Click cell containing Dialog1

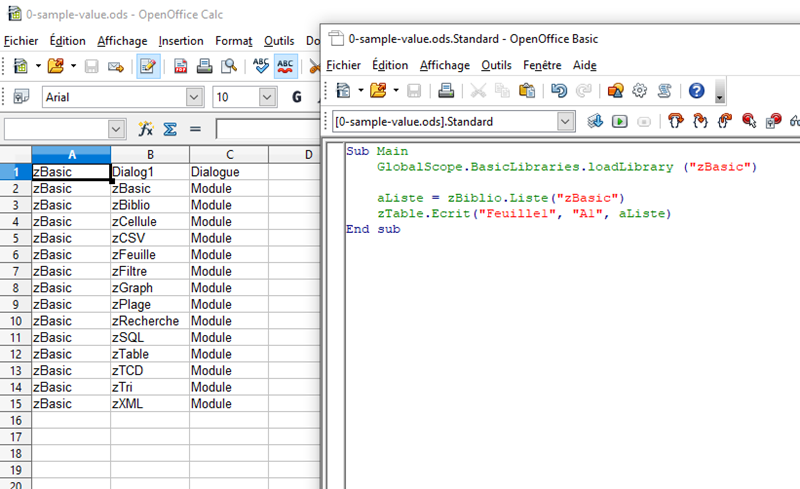click(150, 172)
